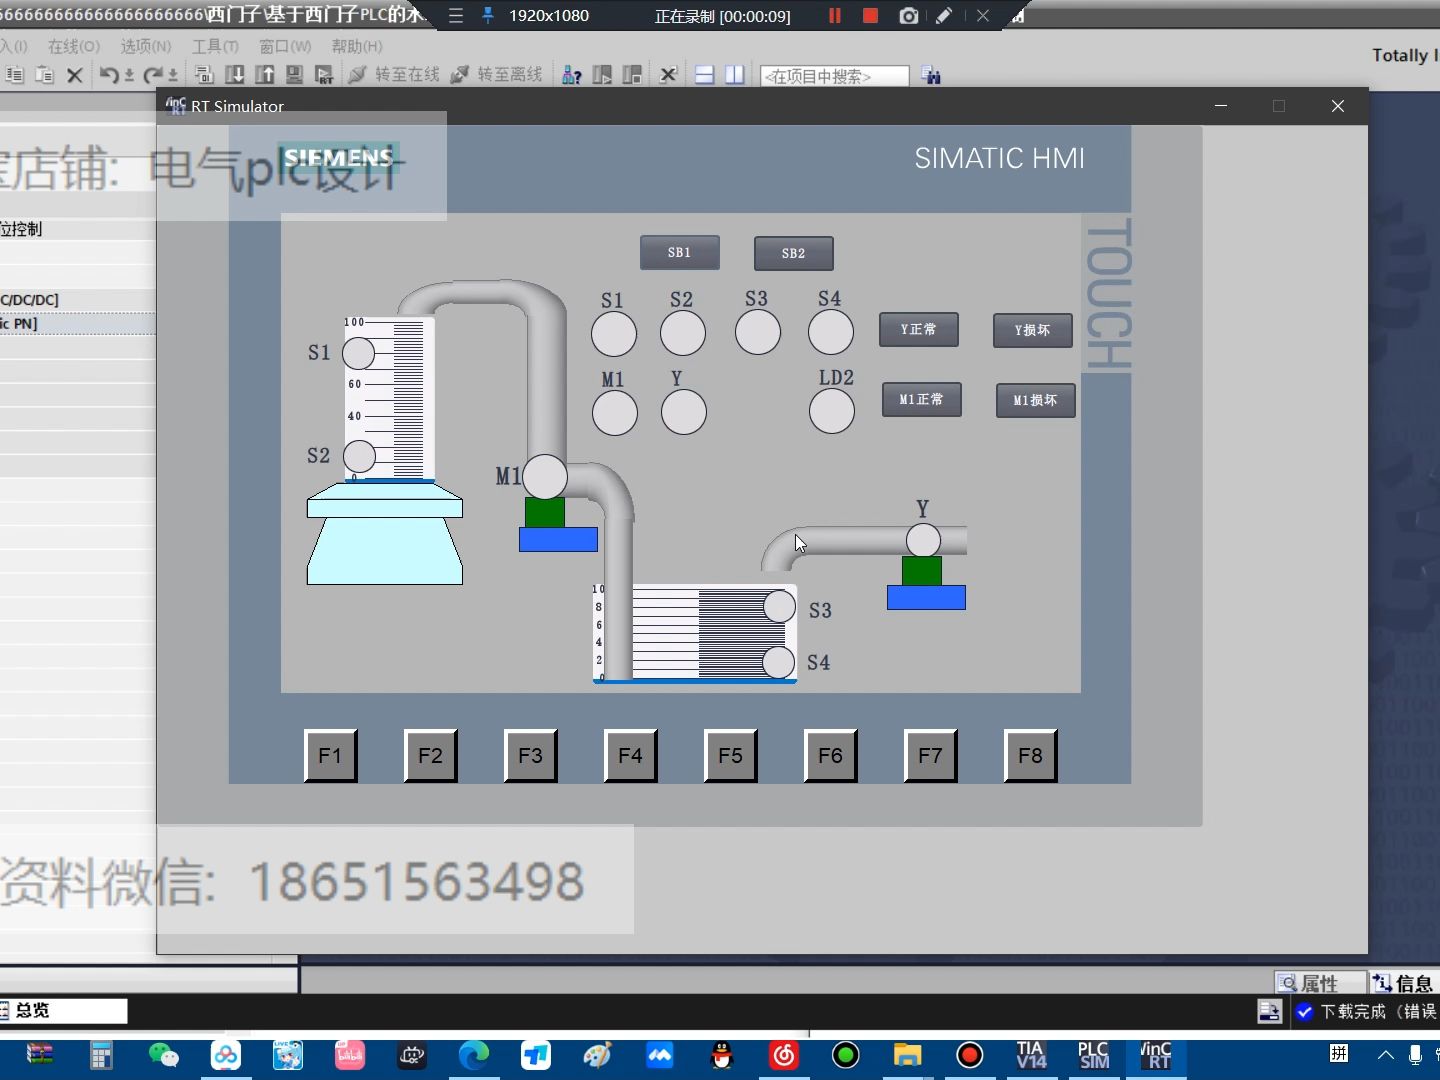Click the M1损坏 button
Image resolution: width=1440 pixels, height=1080 pixels.
tap(1035, 401)
